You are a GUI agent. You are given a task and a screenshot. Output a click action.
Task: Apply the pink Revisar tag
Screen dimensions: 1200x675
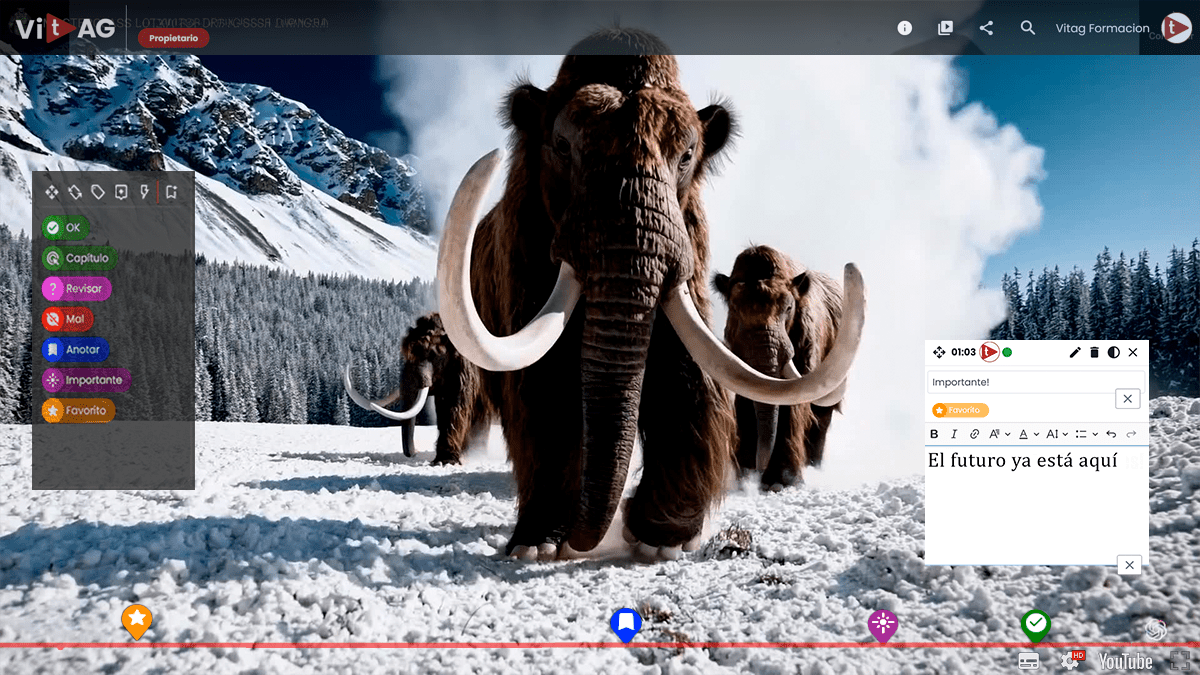pyautogui.click(x=76, y=289)
